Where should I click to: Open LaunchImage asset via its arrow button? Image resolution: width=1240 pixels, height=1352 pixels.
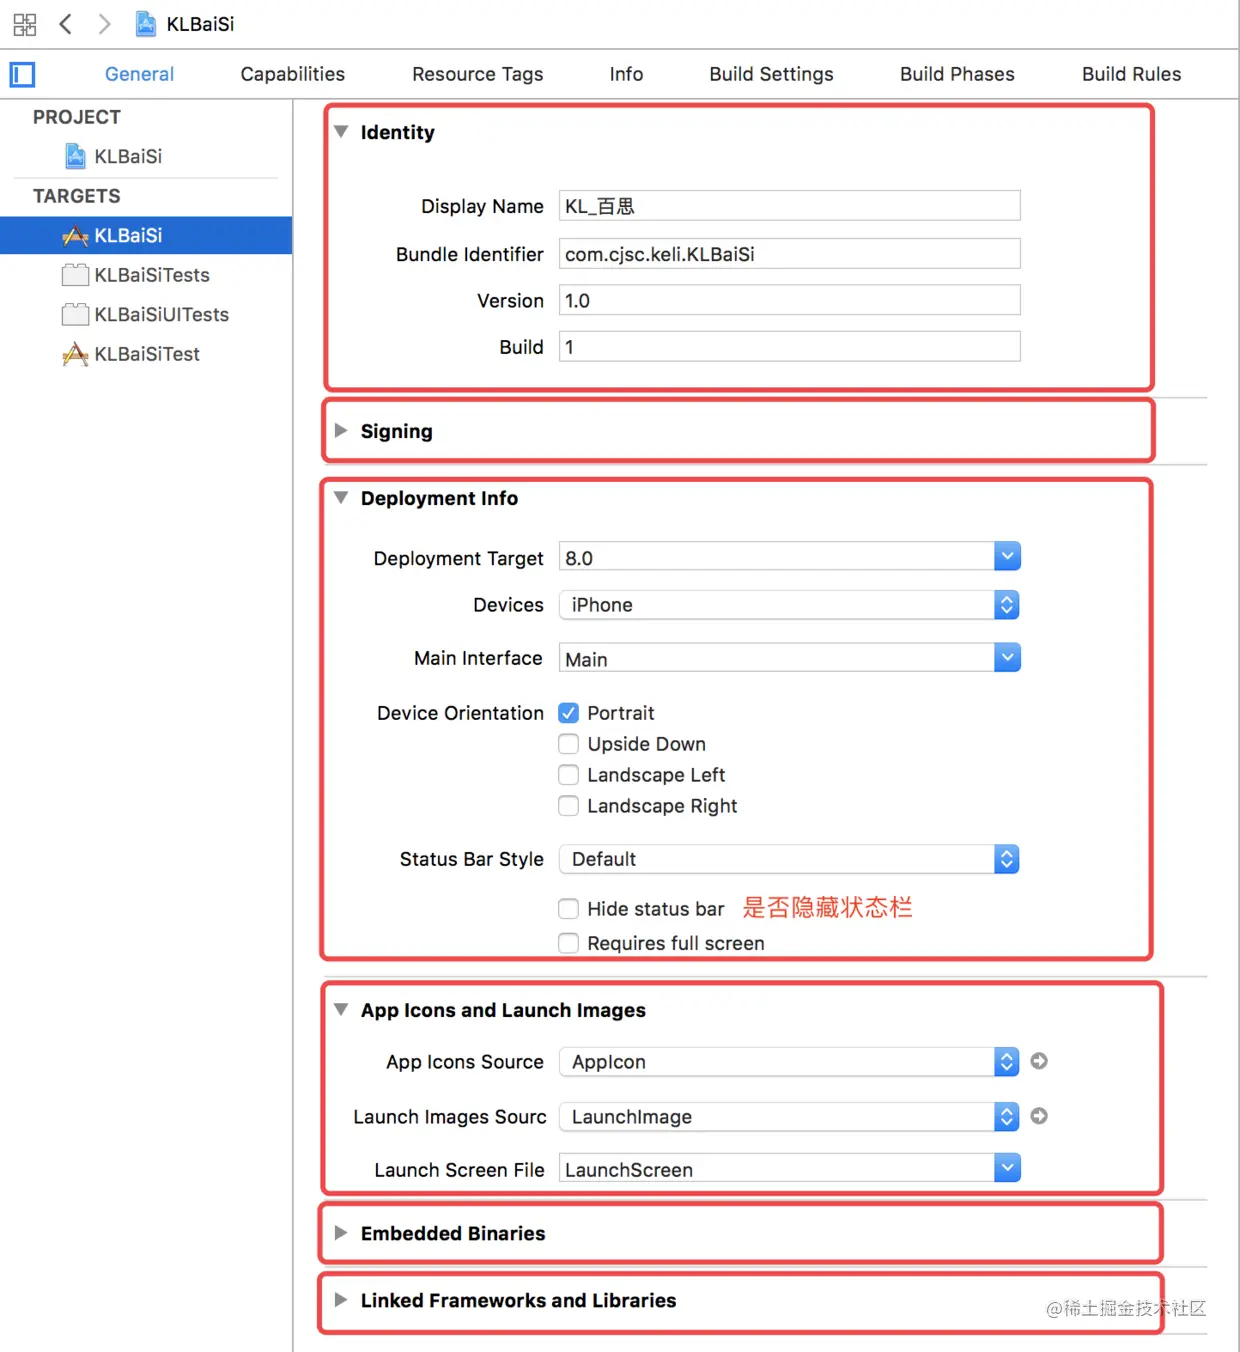pyautogui.click(x=1038, y=1116)
